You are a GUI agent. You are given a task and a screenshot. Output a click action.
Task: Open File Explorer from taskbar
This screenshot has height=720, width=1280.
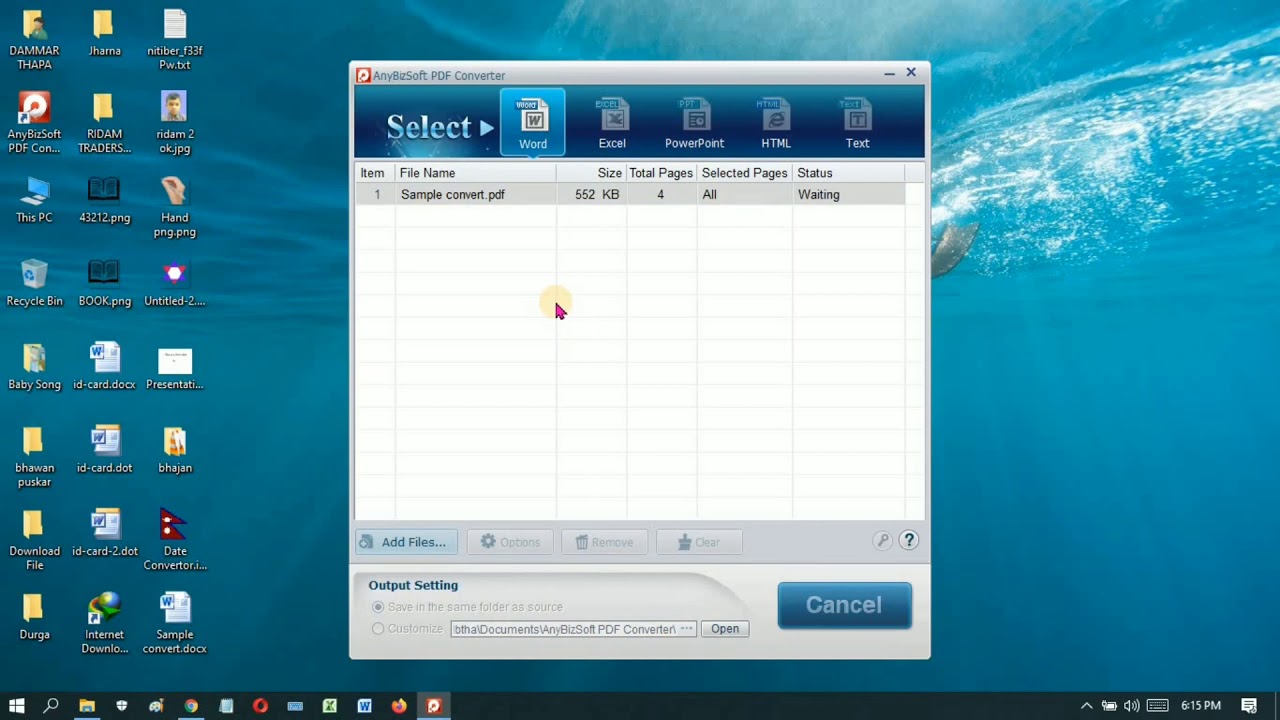pos(87,706)
